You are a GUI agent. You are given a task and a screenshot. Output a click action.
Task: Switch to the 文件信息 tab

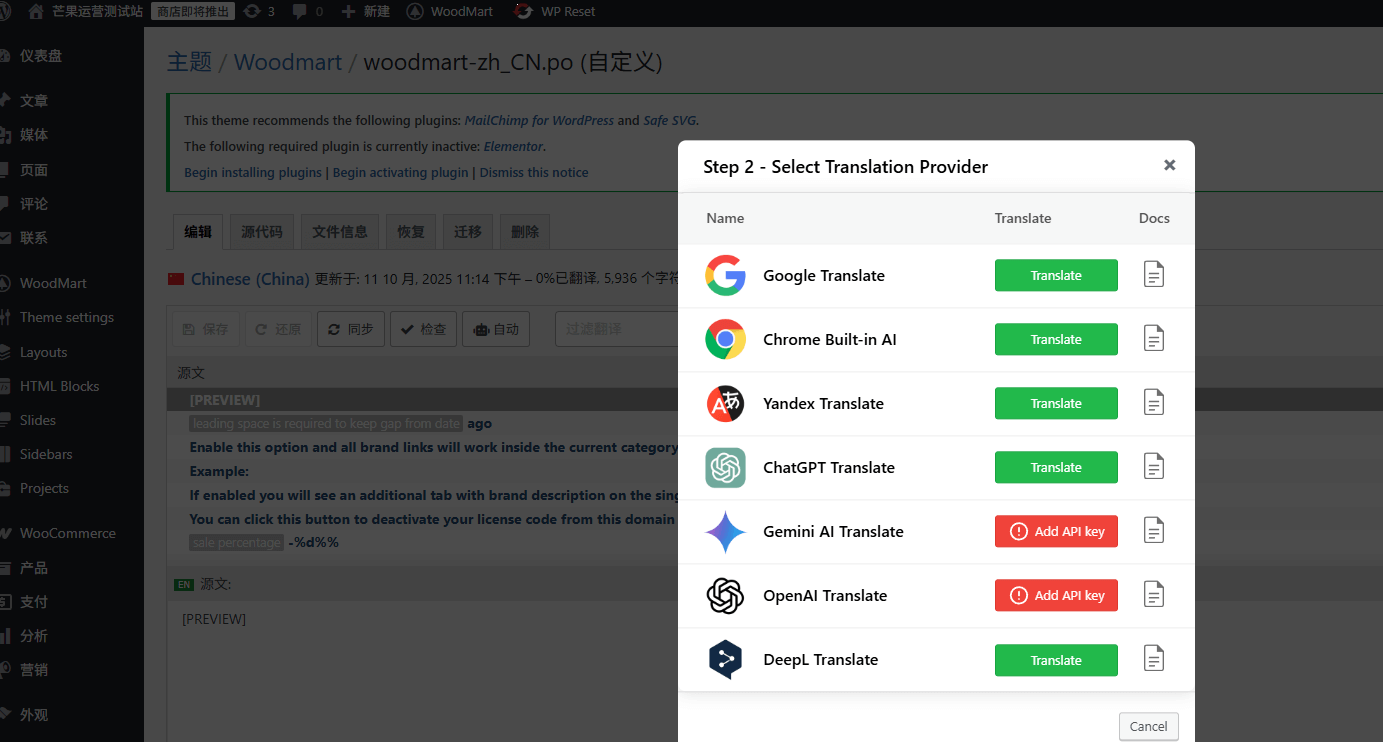[340, 232]
